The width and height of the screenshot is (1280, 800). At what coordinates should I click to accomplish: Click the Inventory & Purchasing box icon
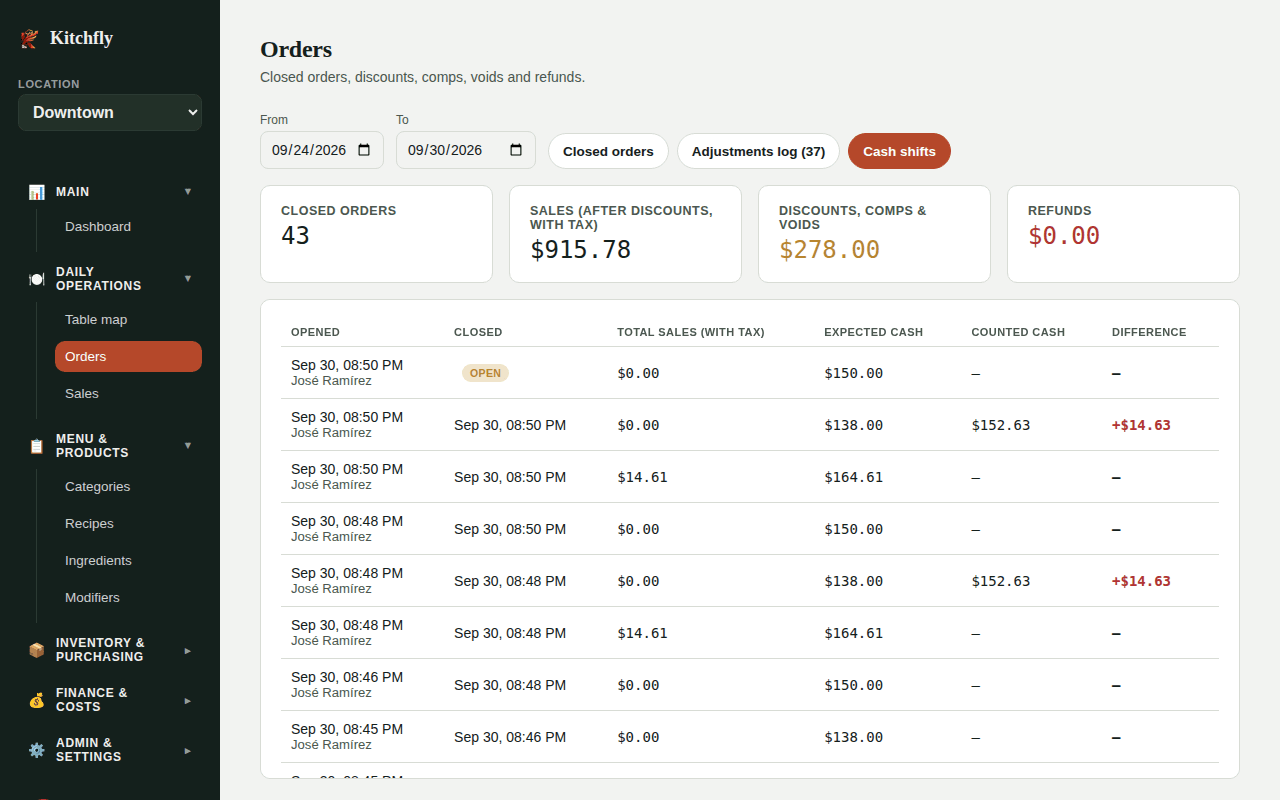[x=37, y=650]
